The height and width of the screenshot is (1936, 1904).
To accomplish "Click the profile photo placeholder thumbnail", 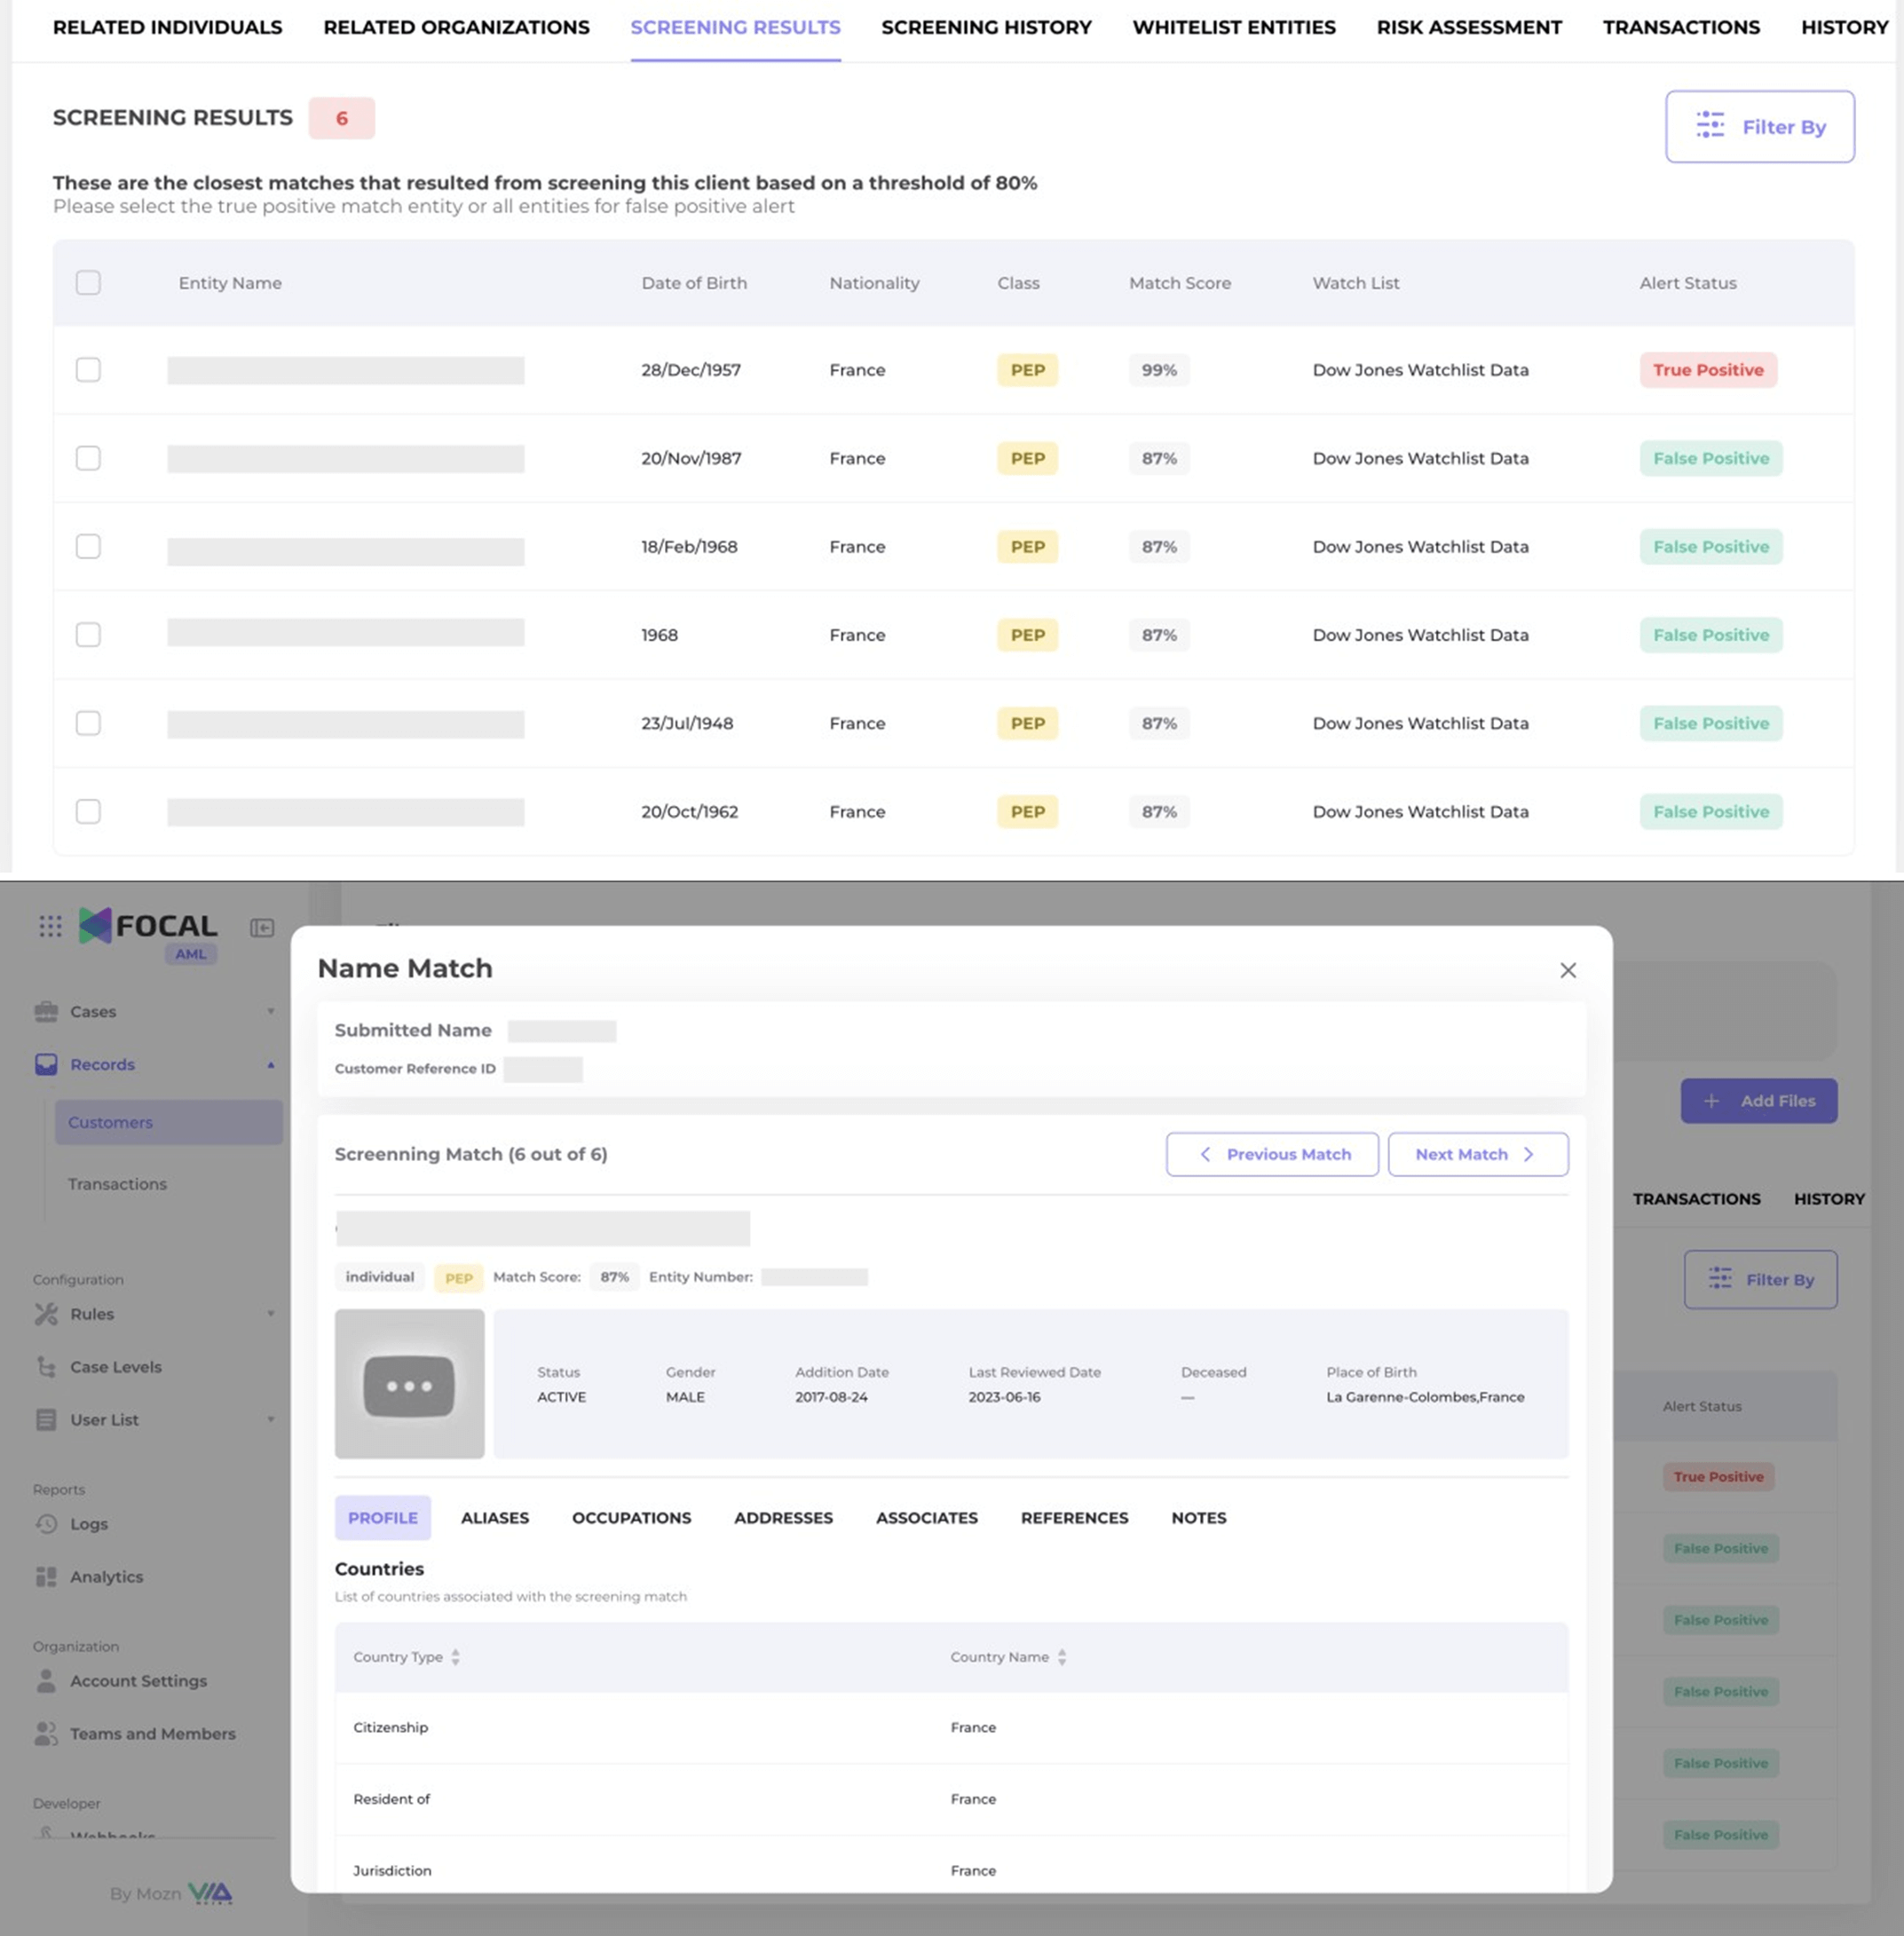I will coord(409,1384).
